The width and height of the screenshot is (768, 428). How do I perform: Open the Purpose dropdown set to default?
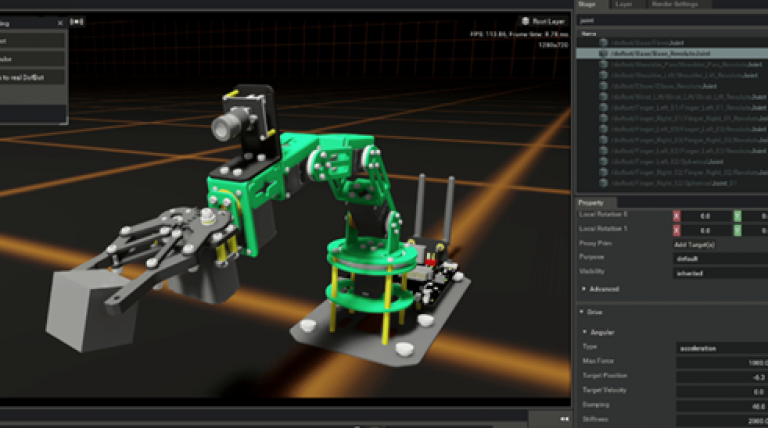(720, 259)
